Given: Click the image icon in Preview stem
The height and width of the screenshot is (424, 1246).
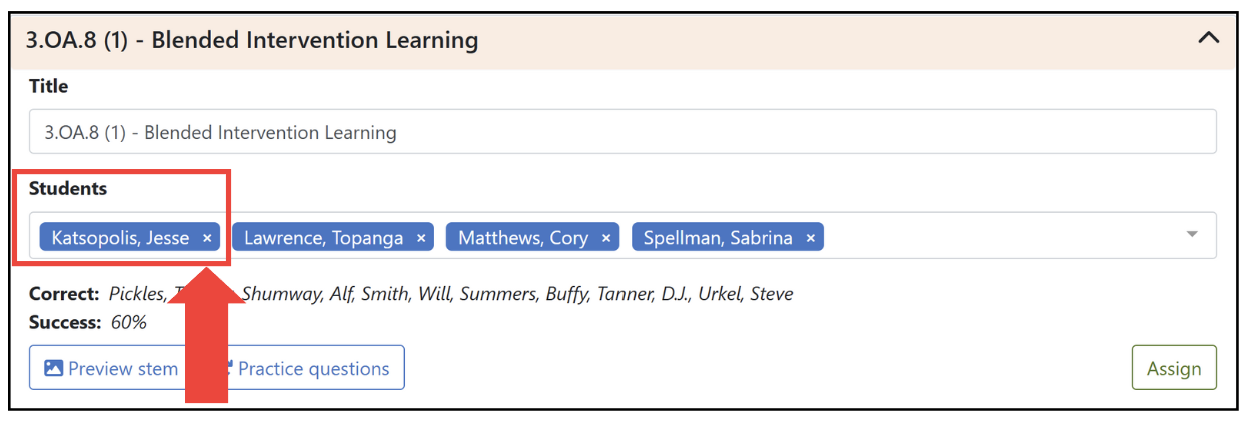Looking at the screenshot, I should click(54, 368).
